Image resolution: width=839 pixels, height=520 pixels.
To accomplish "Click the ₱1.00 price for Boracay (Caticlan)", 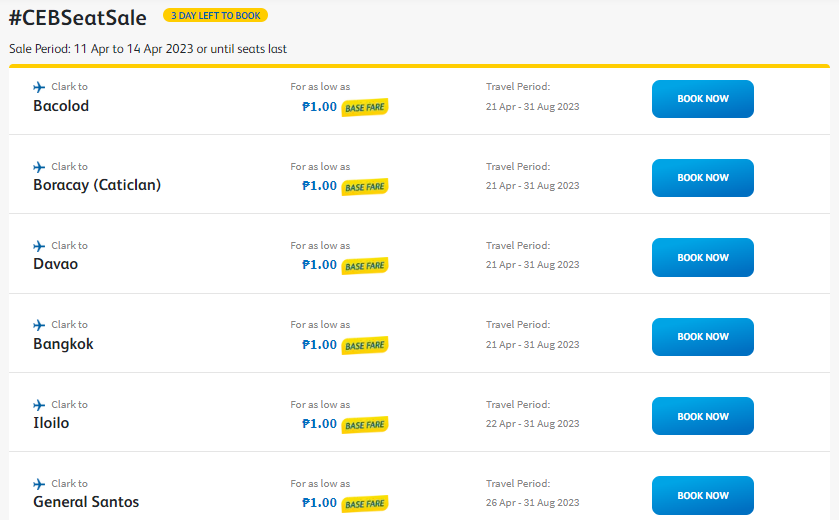I will 319,186.
